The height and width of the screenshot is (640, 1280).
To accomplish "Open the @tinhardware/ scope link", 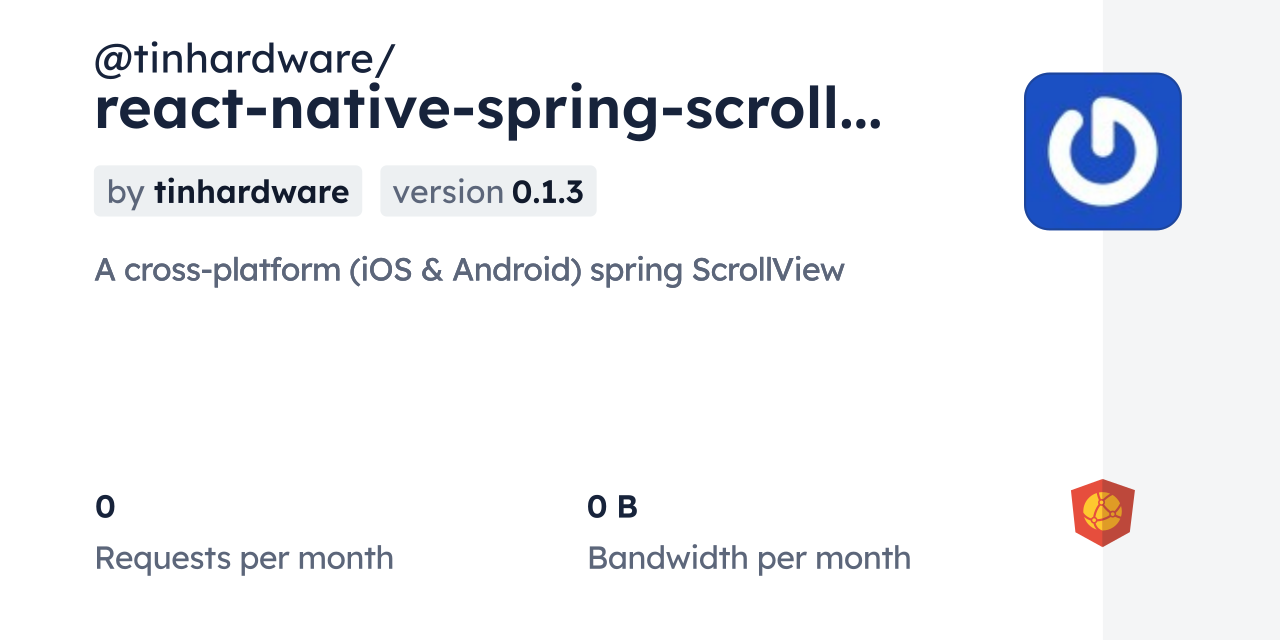I will 244,60.
